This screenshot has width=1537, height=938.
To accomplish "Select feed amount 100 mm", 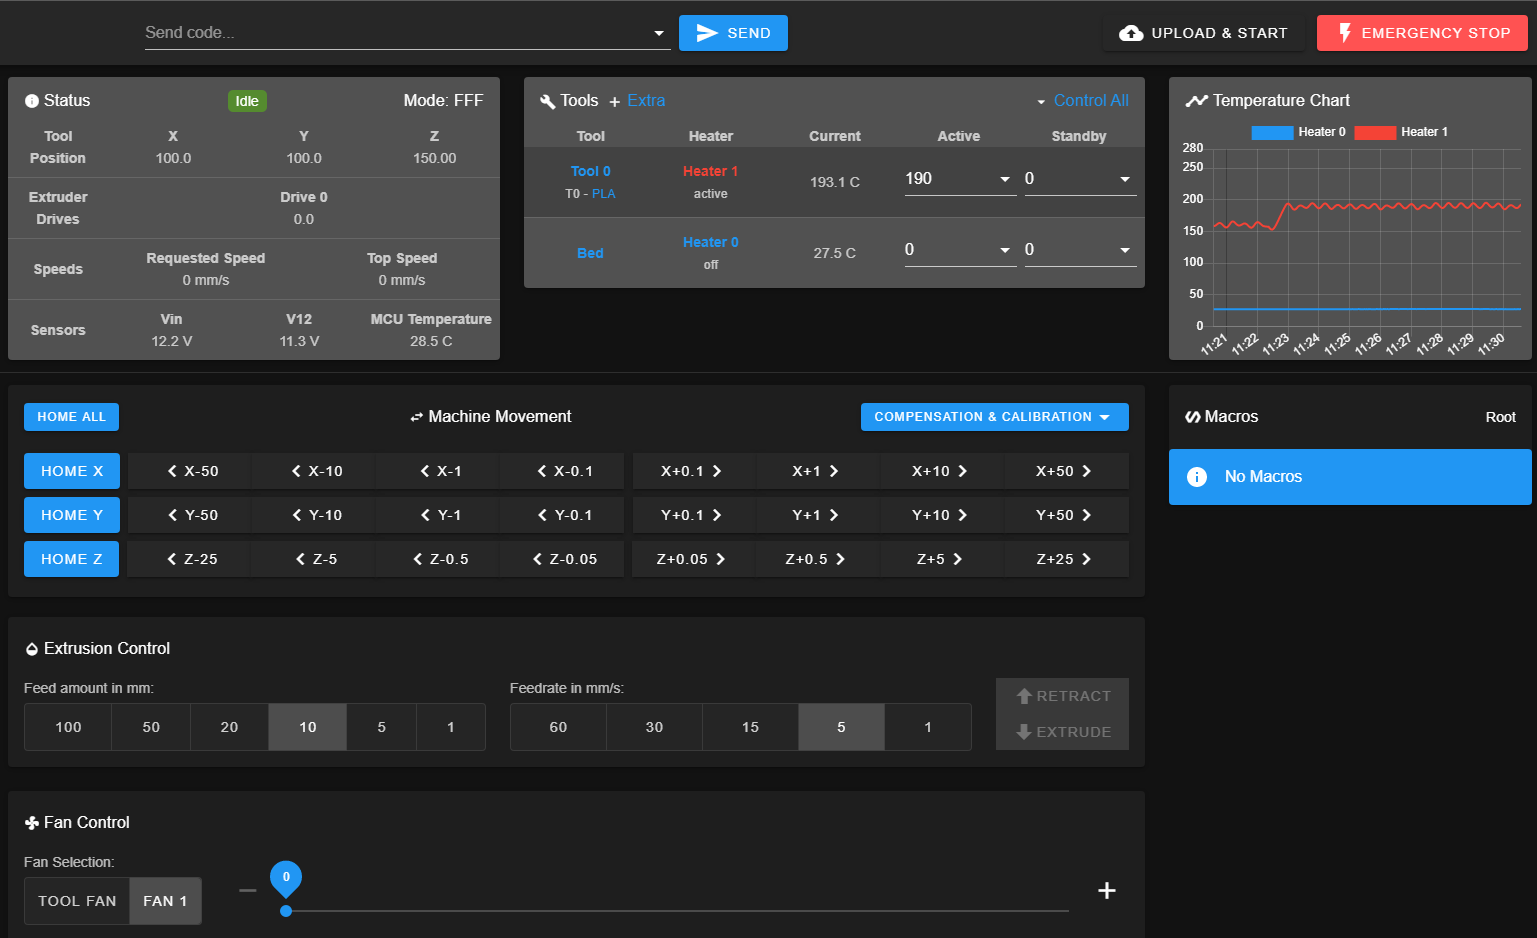I will tap(68, 727).
